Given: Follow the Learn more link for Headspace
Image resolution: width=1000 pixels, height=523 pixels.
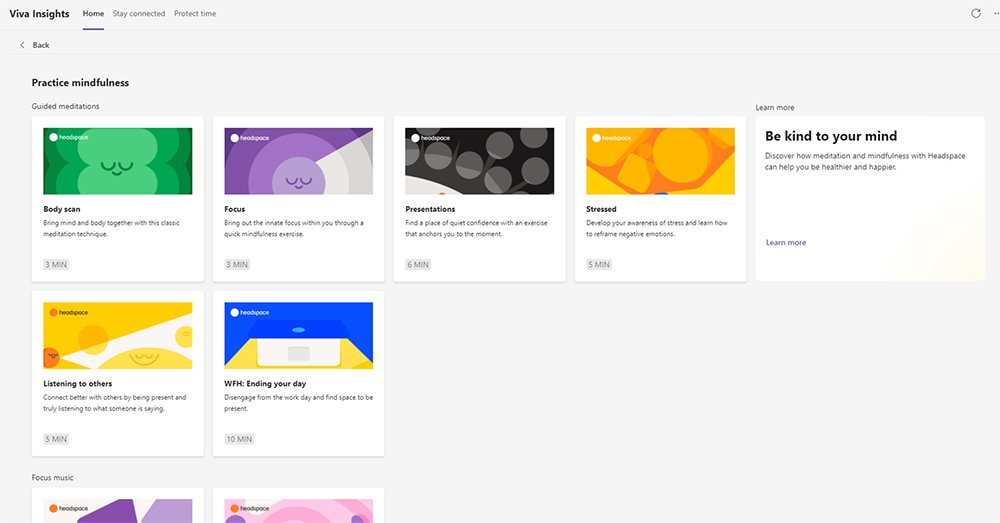Looking at the screenshot, I should [786, 242].
